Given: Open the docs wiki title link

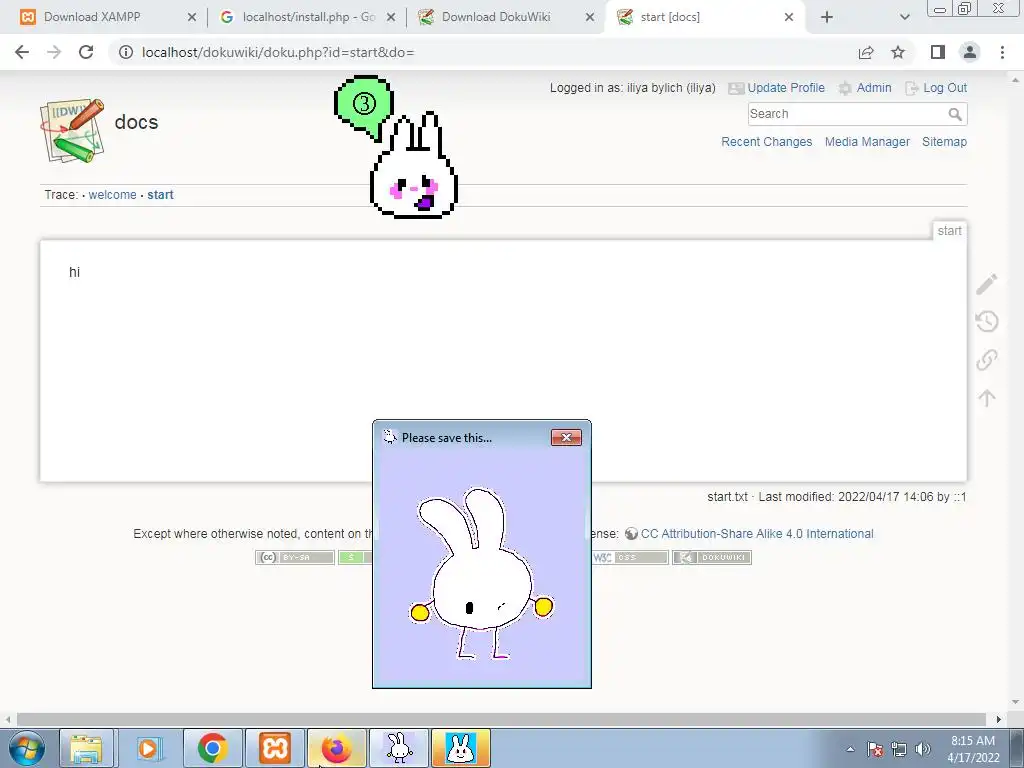Looking at the screenshot, I should point(136,122).
